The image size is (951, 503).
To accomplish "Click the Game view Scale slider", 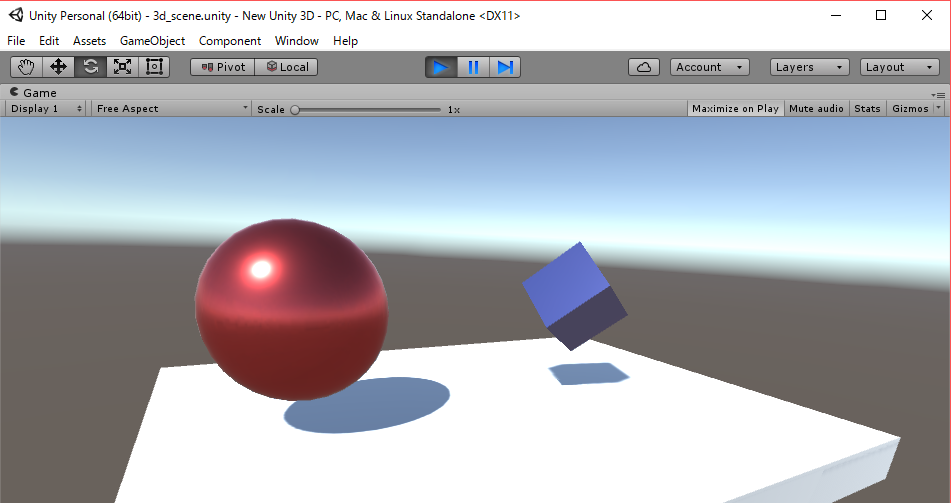I will point(367,109).
